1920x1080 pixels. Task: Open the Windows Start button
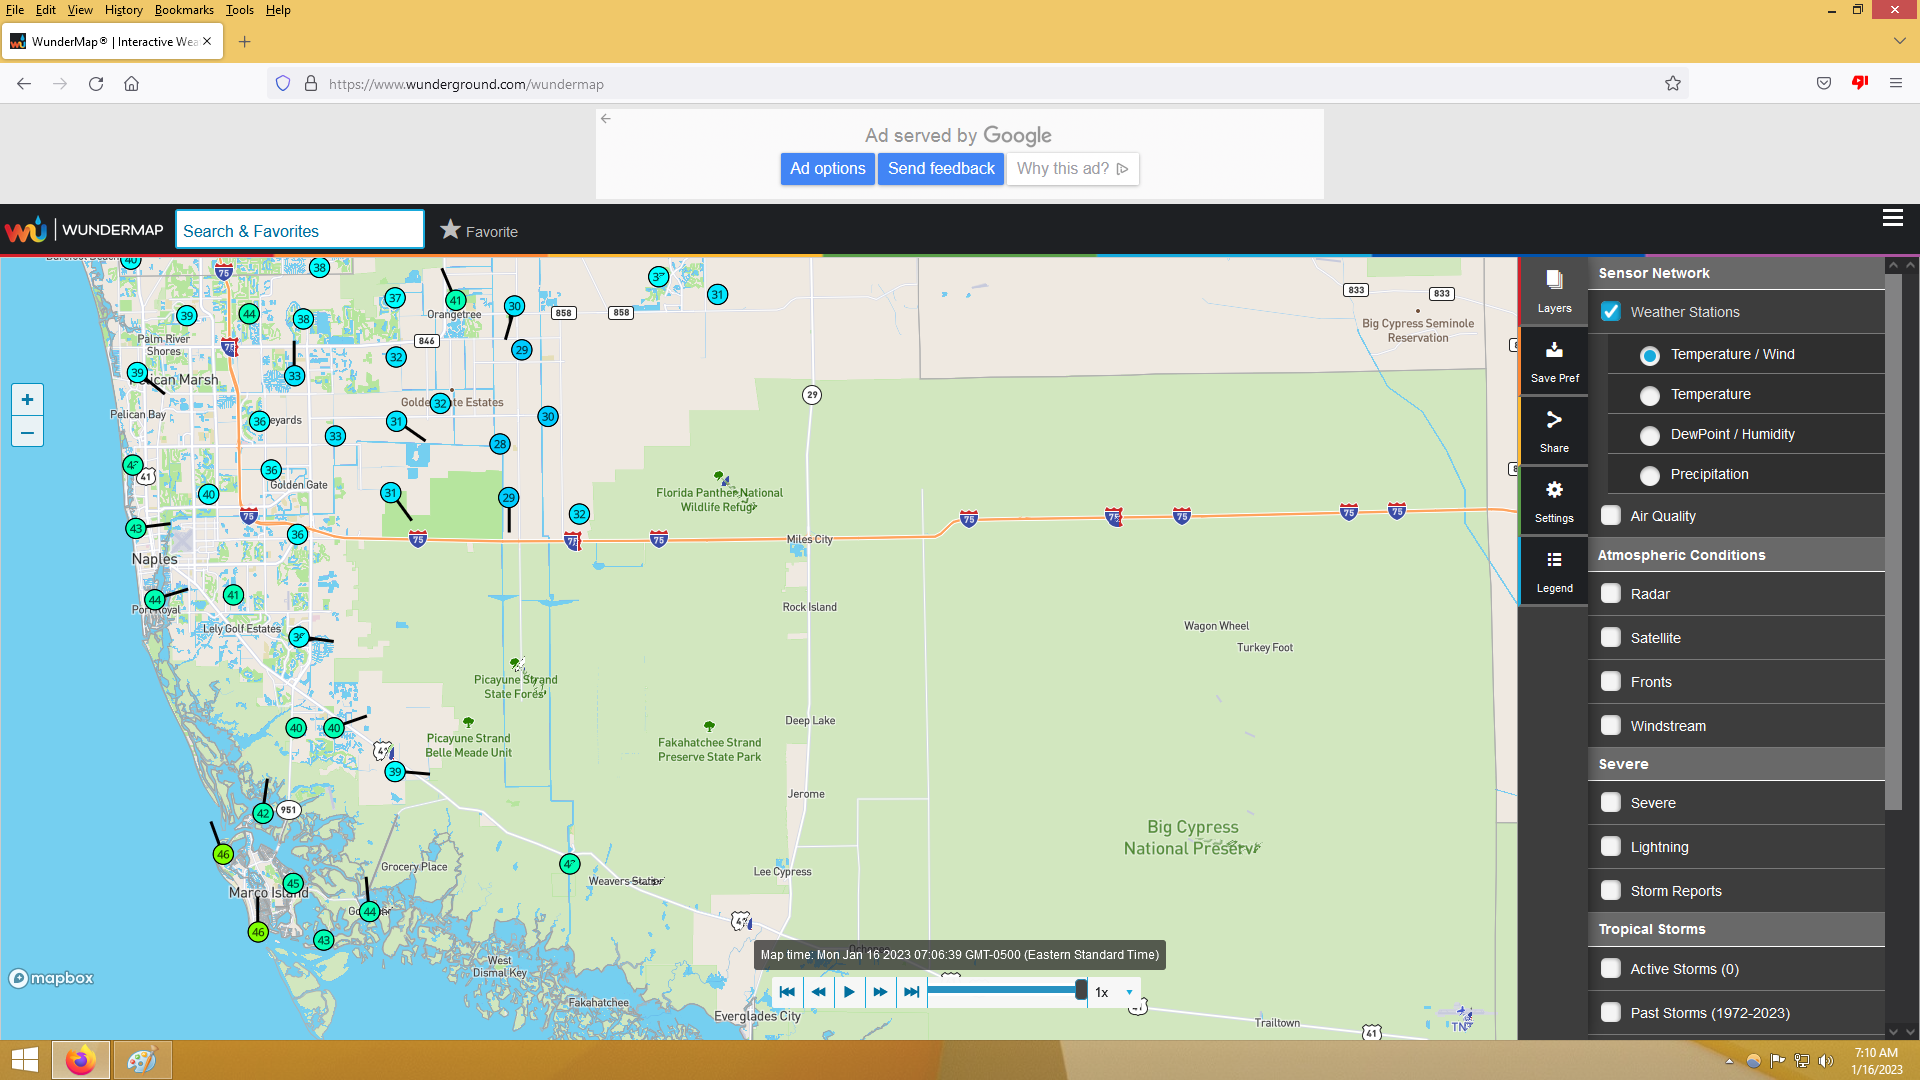point(24,1060)
